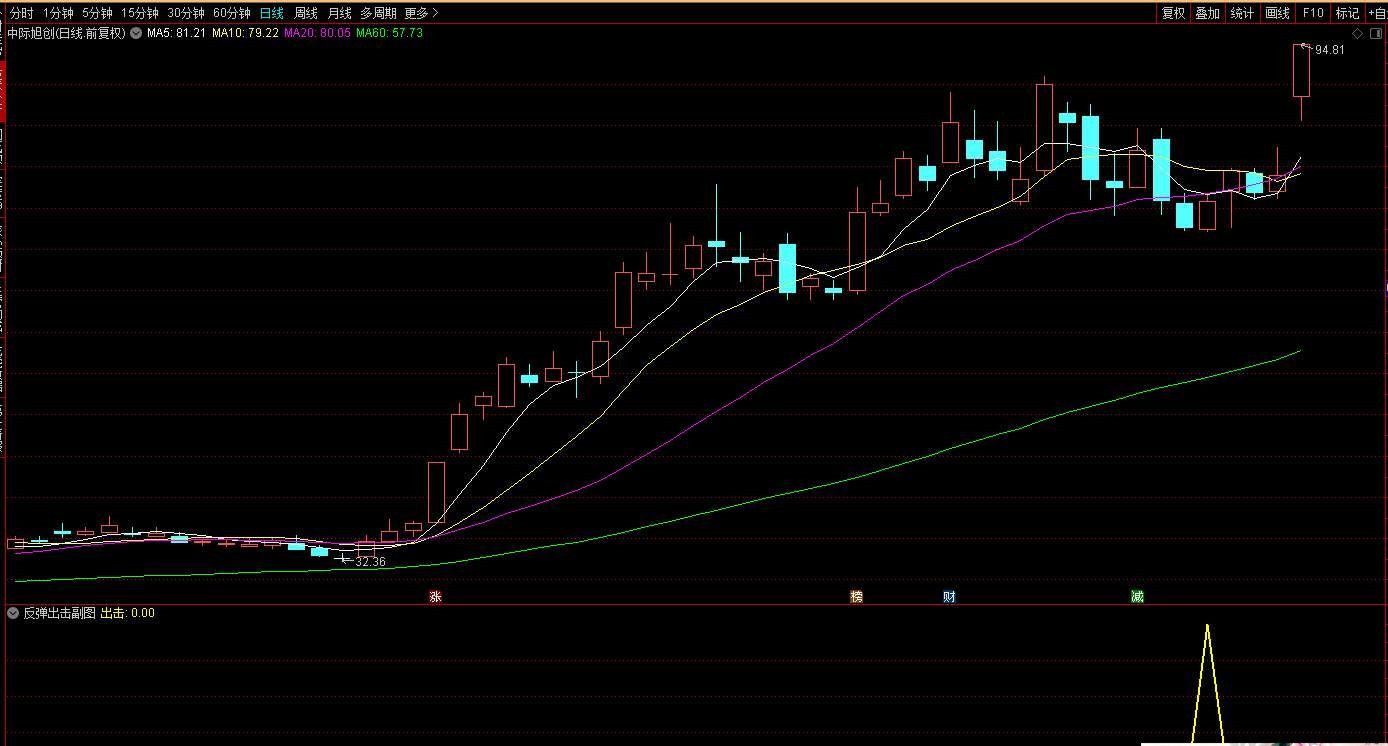Viewport: 1388px width, 746px height.
Task: Click the 94.81 high price candlestick label
Action: [x=1329, y=50]
